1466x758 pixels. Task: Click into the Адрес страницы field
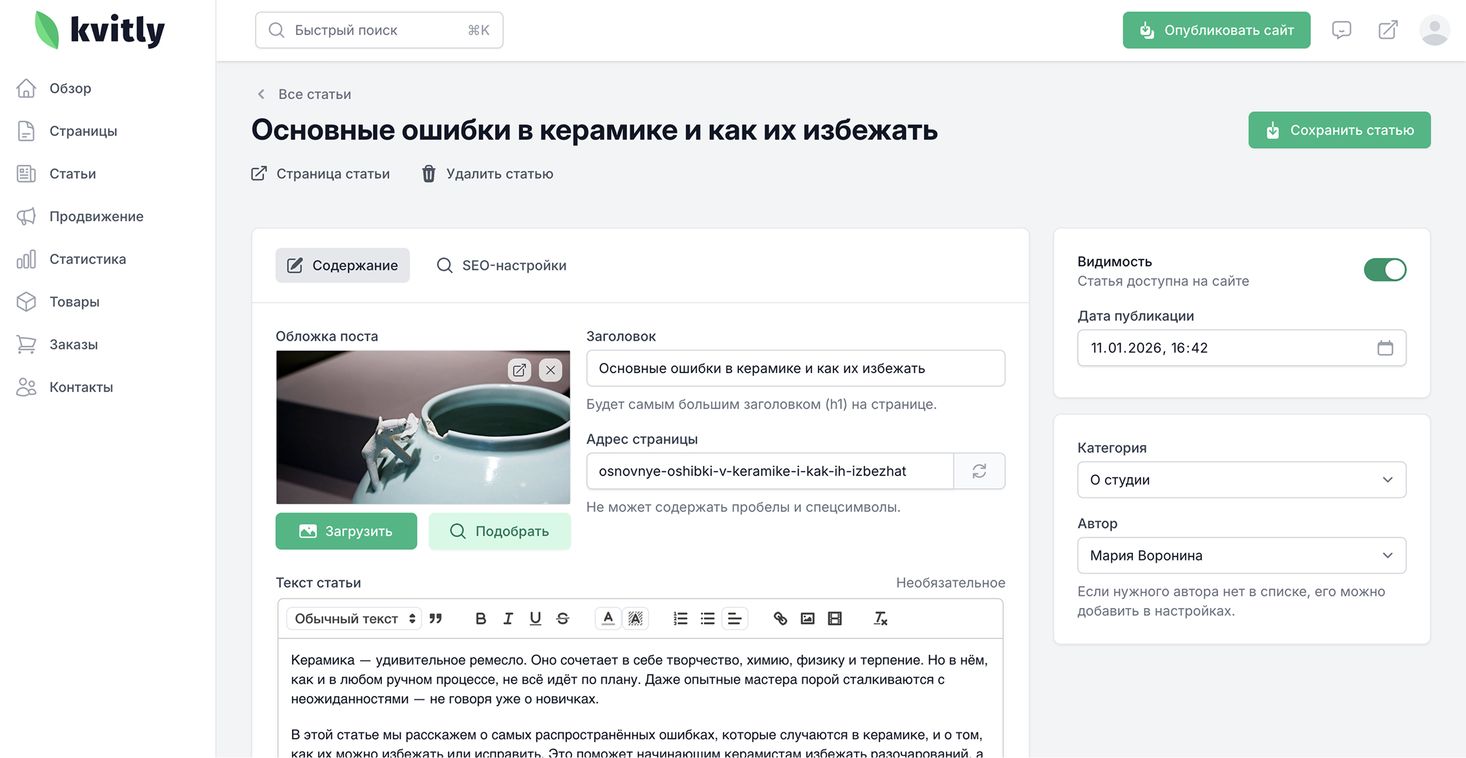click(x=770, y=471)
